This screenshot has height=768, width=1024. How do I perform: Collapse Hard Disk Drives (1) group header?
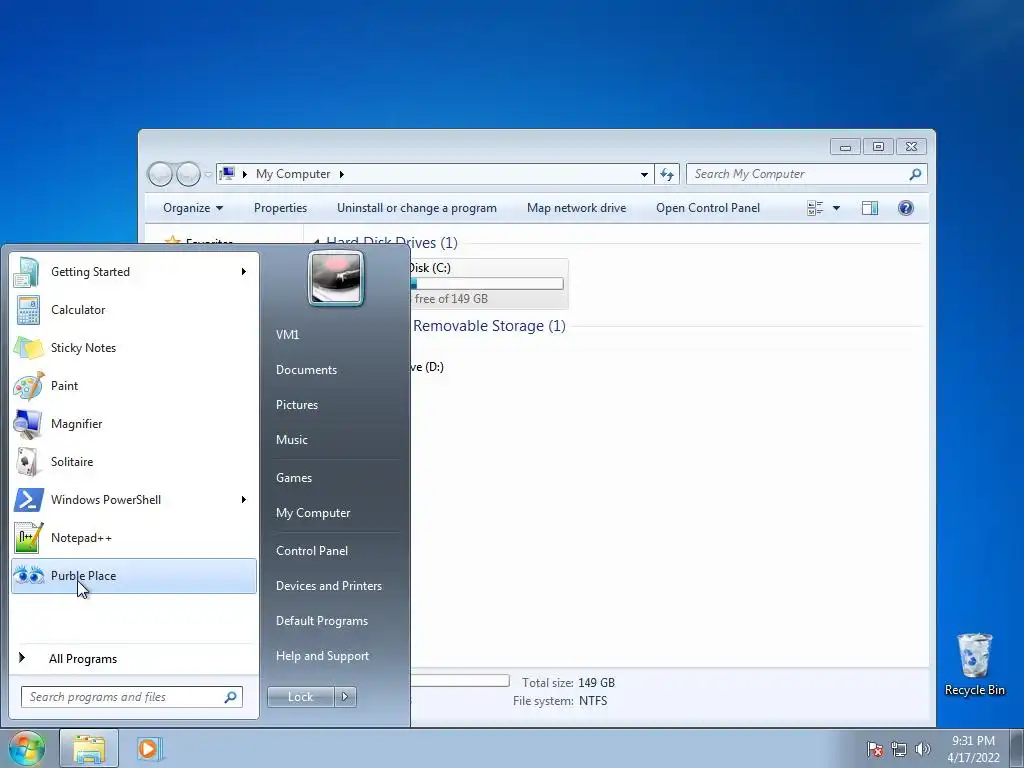[392, 243]
